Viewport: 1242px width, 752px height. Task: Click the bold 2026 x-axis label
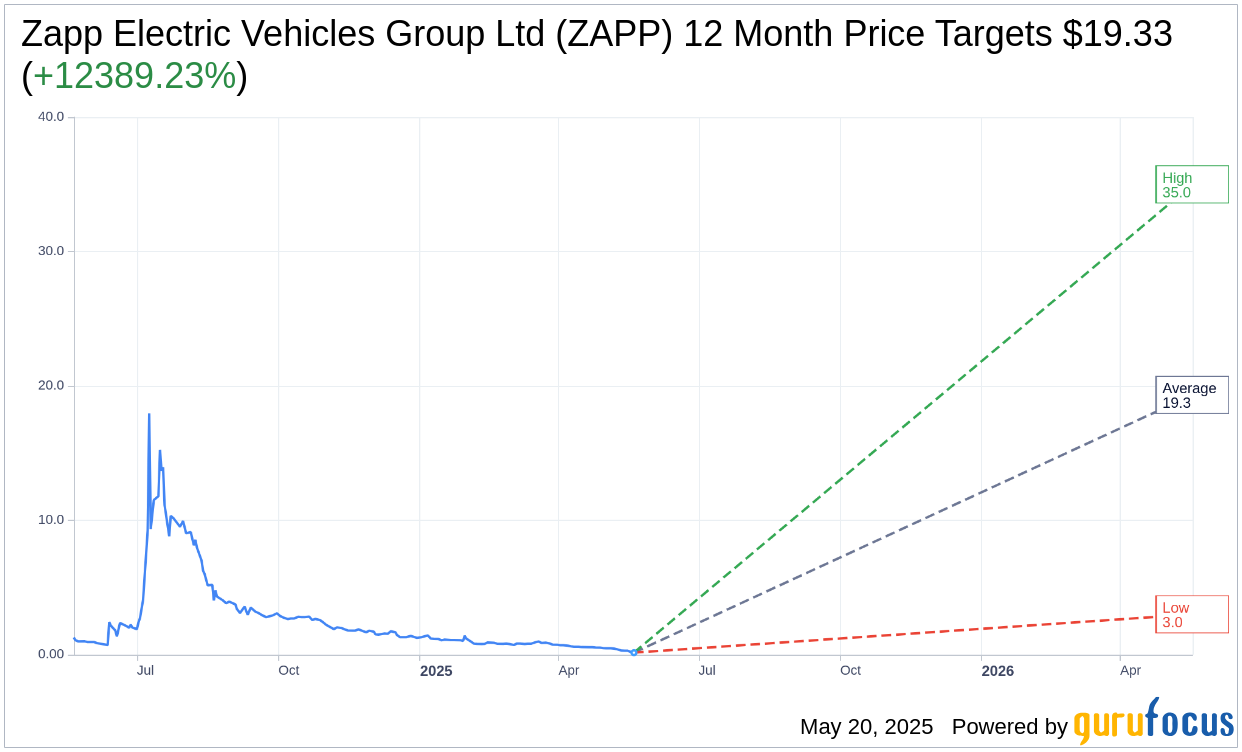pos(998,671)
